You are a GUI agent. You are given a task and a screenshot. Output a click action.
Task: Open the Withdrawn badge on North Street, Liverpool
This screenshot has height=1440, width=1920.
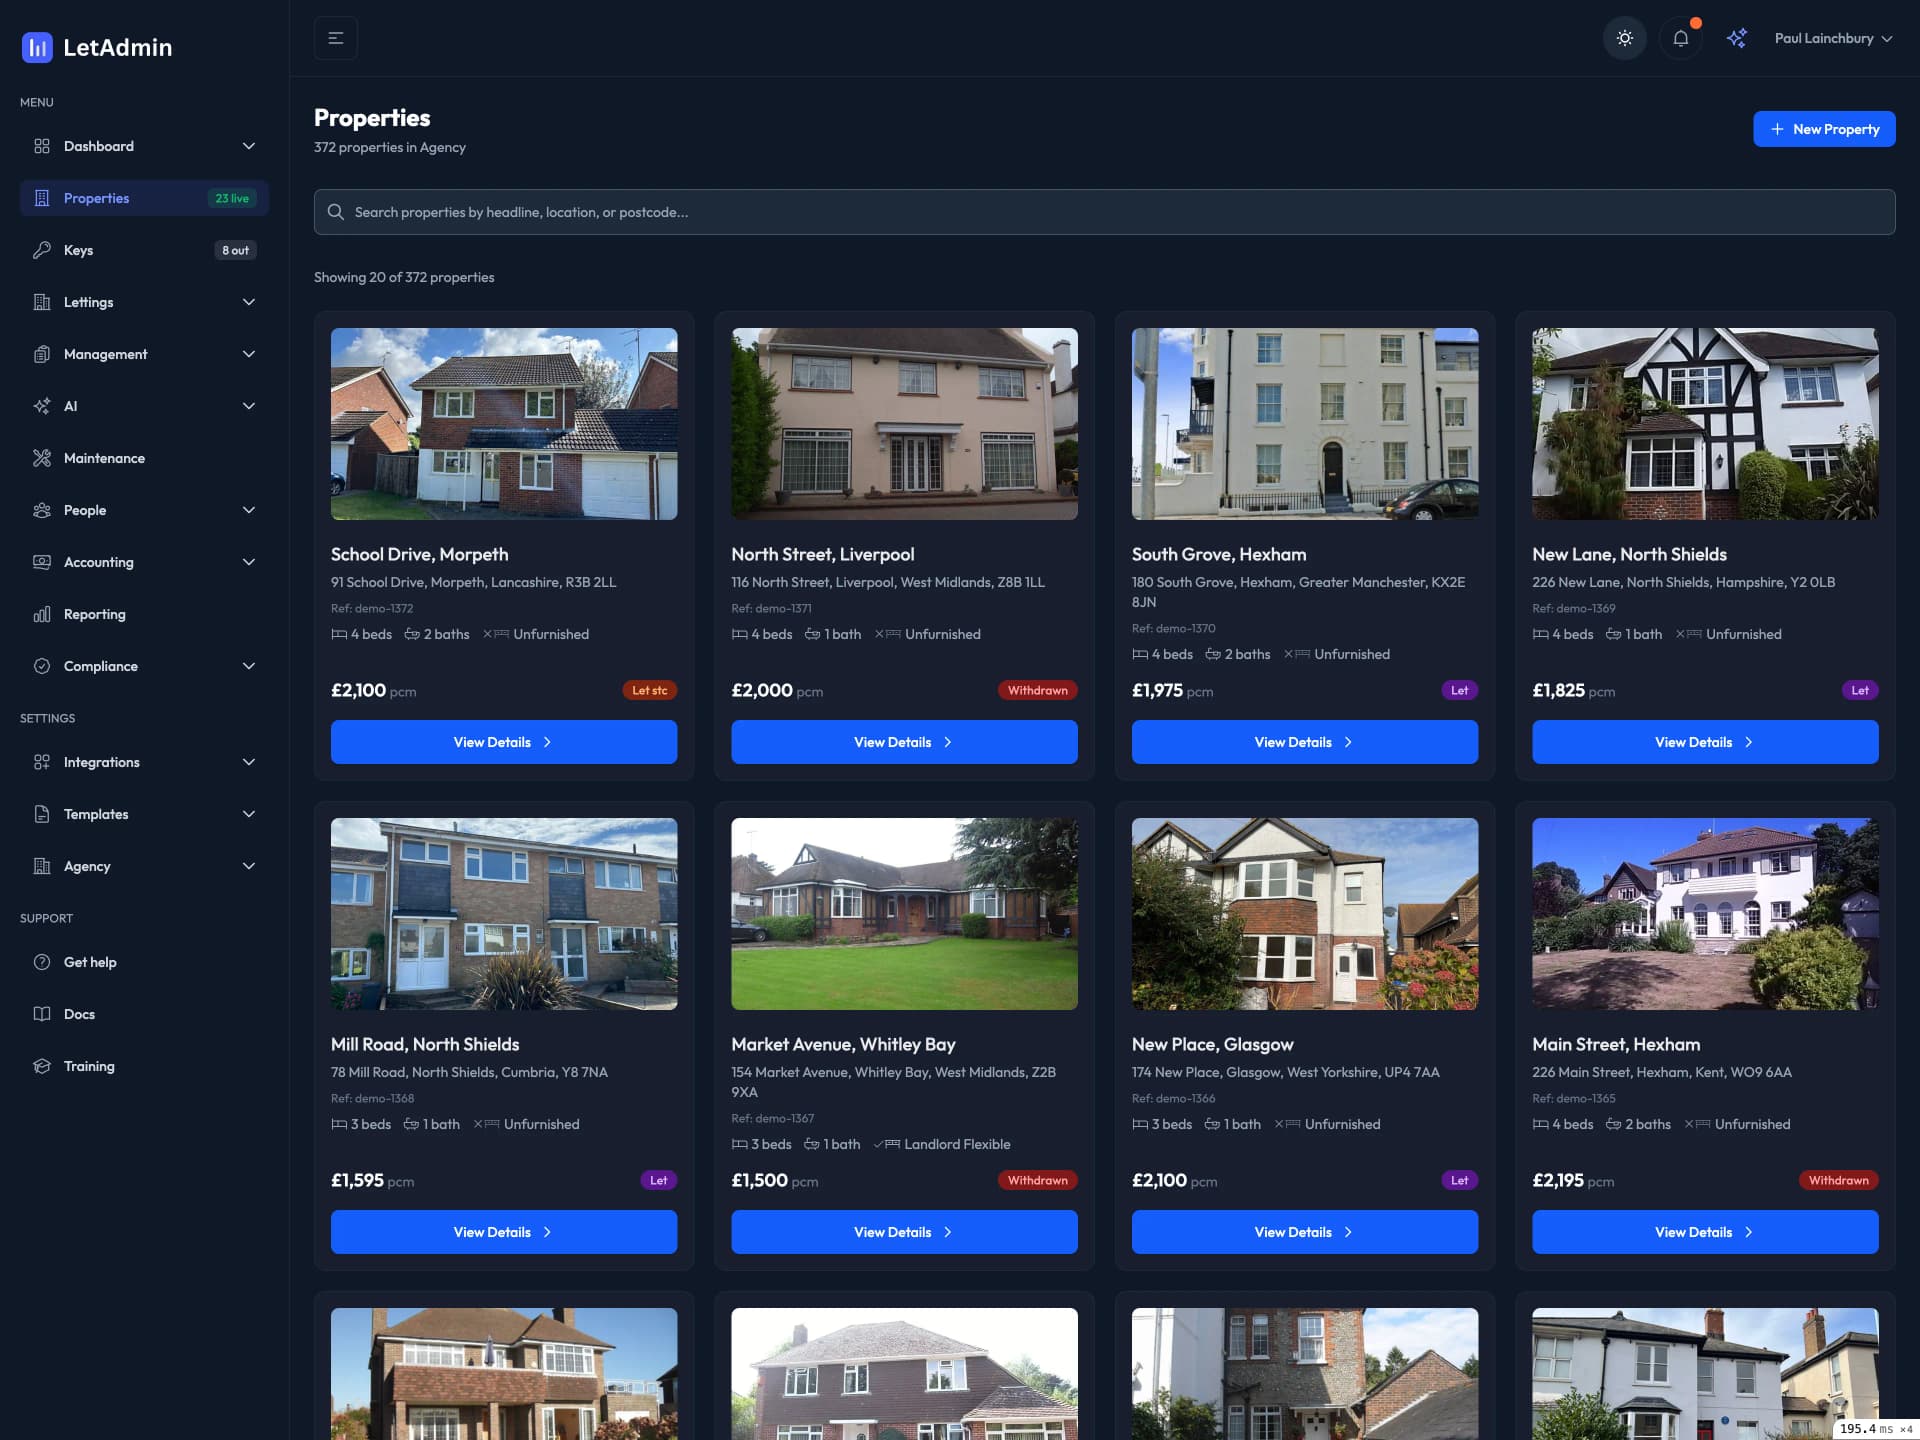1037,690
